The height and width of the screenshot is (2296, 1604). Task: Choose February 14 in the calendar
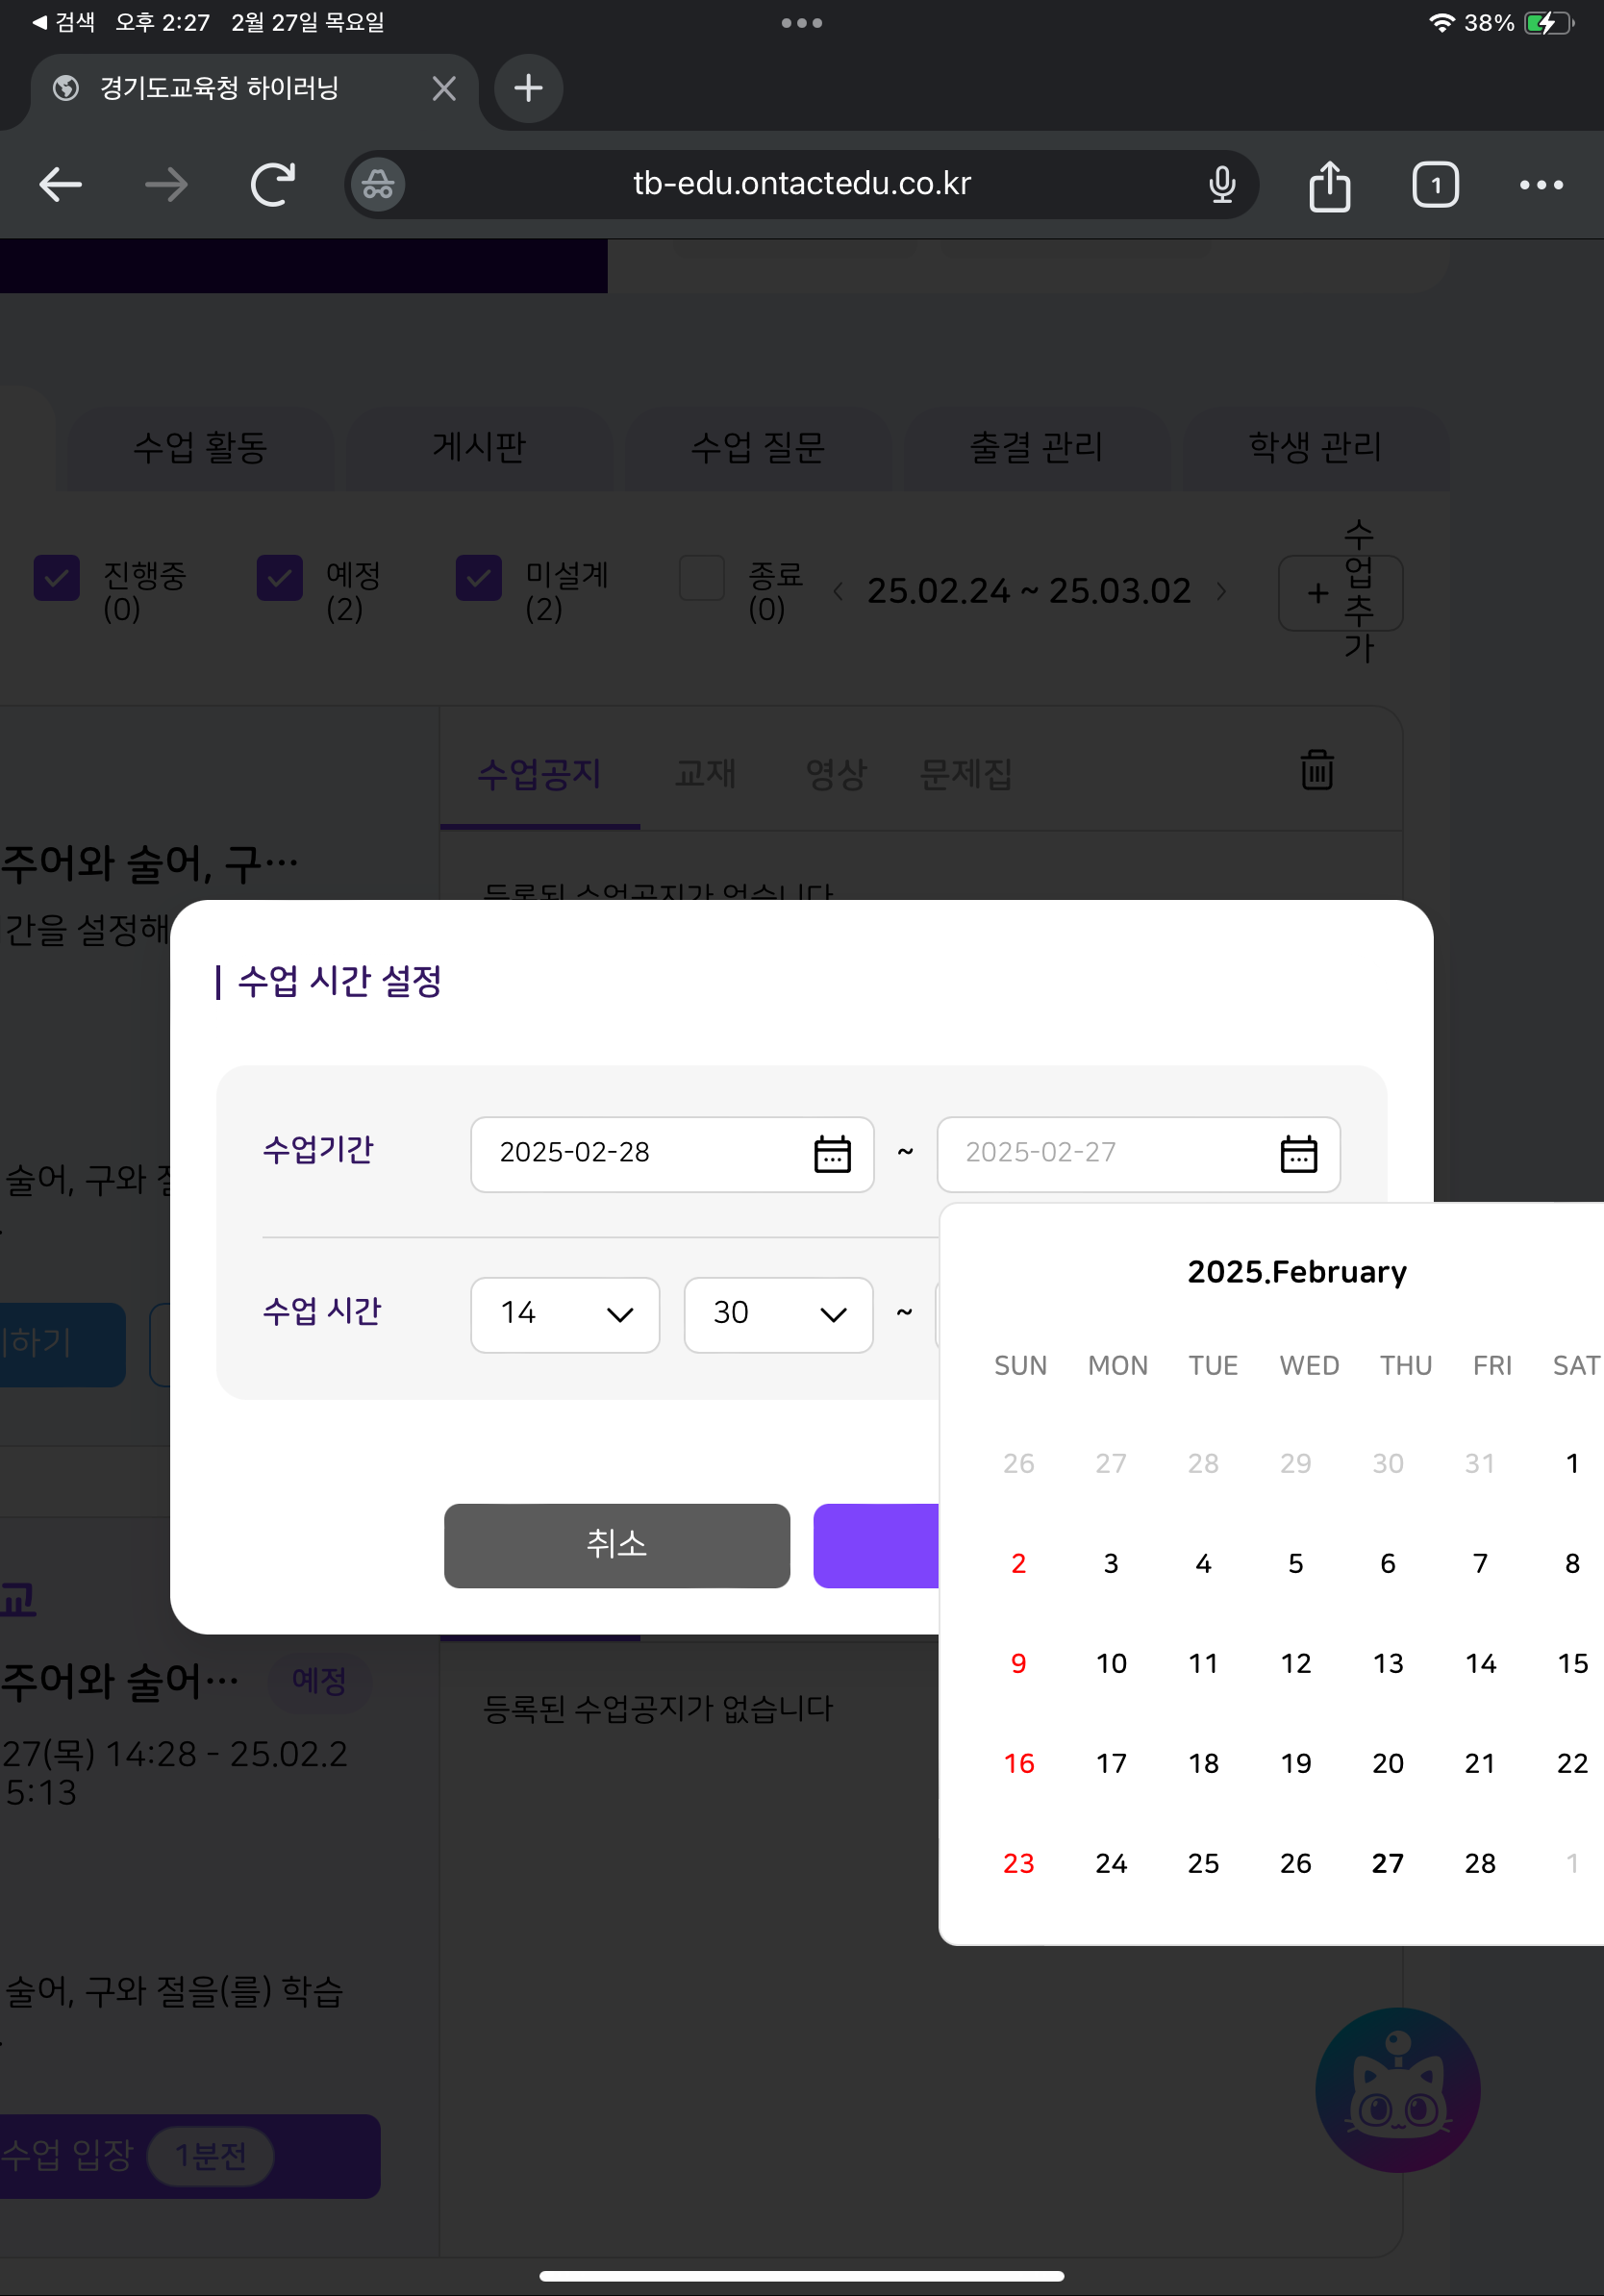pos(1479,1663)
